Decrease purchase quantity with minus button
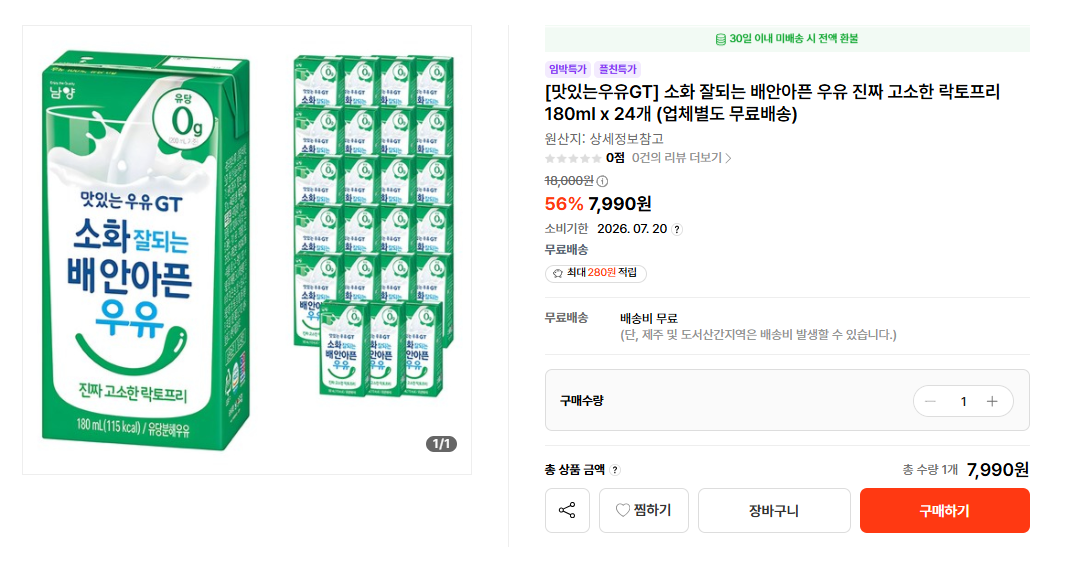The width and height of the screenshot is (1084, 576). (931, 402)
